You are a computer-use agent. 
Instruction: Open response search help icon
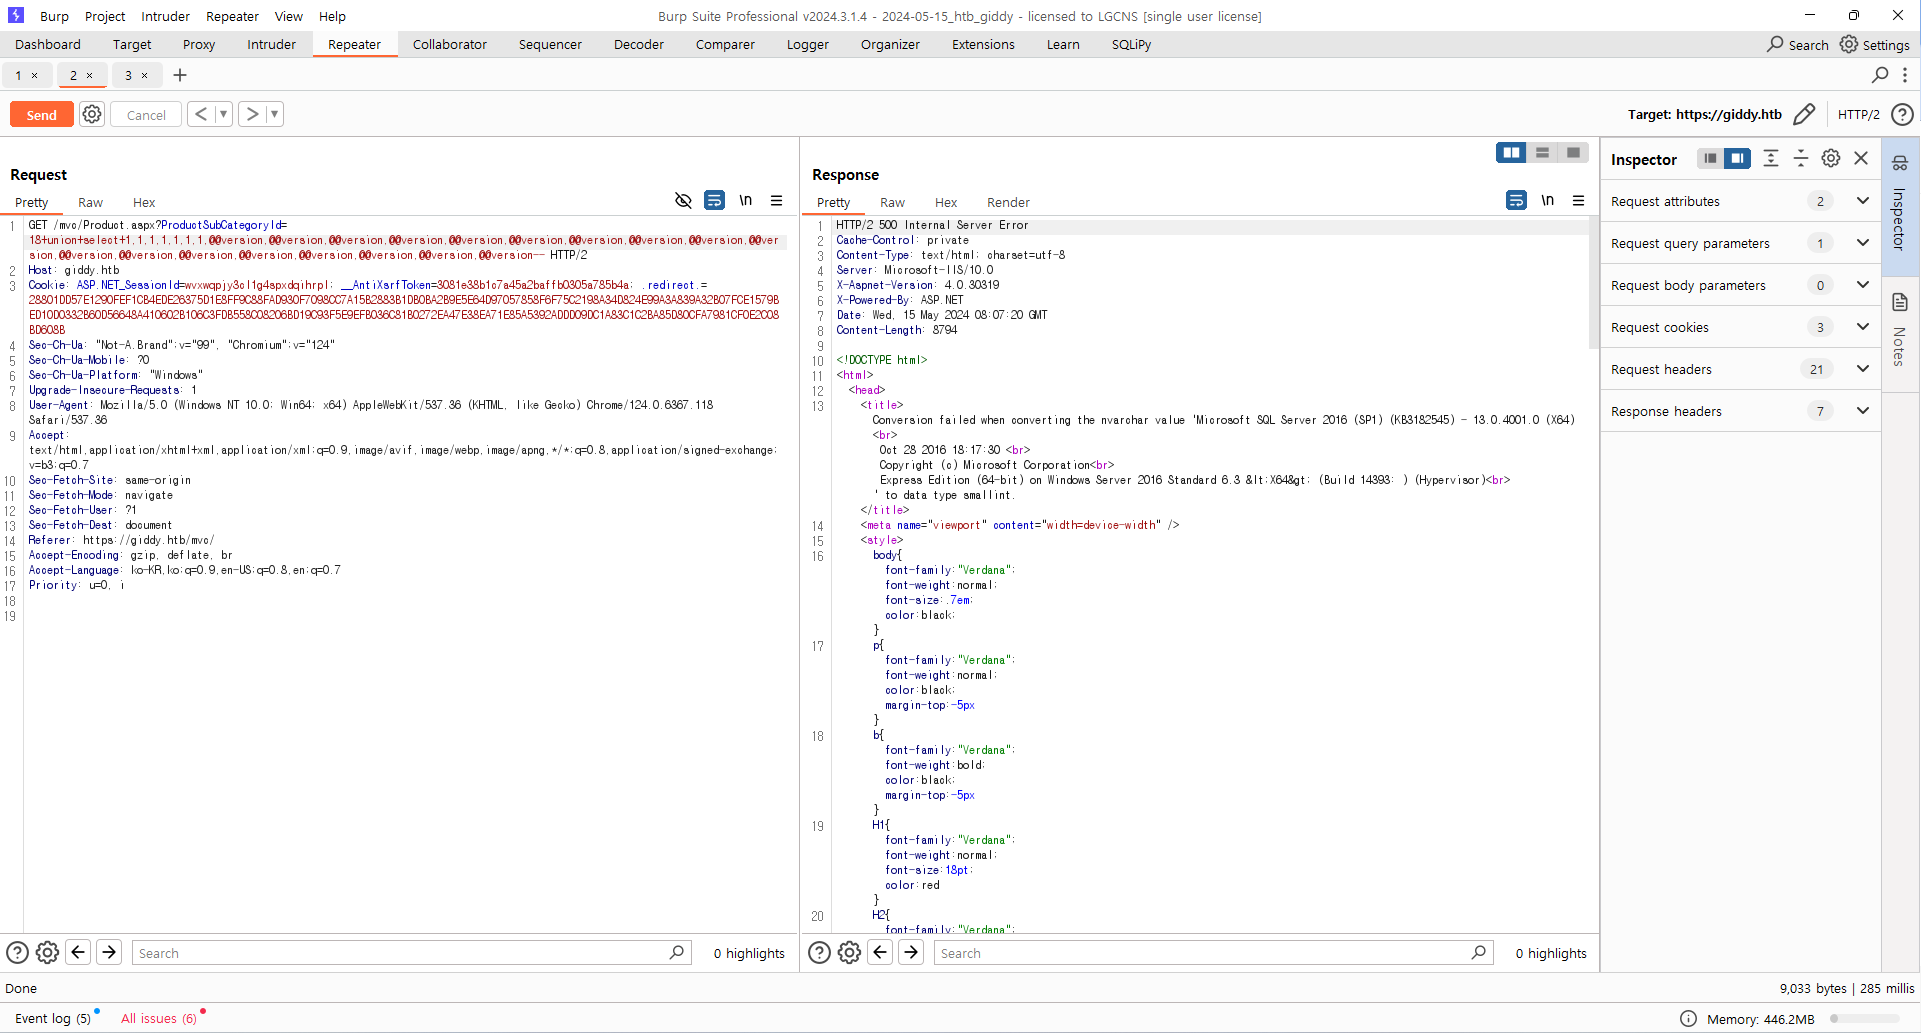pyautogui.click(x=819, y=952)
